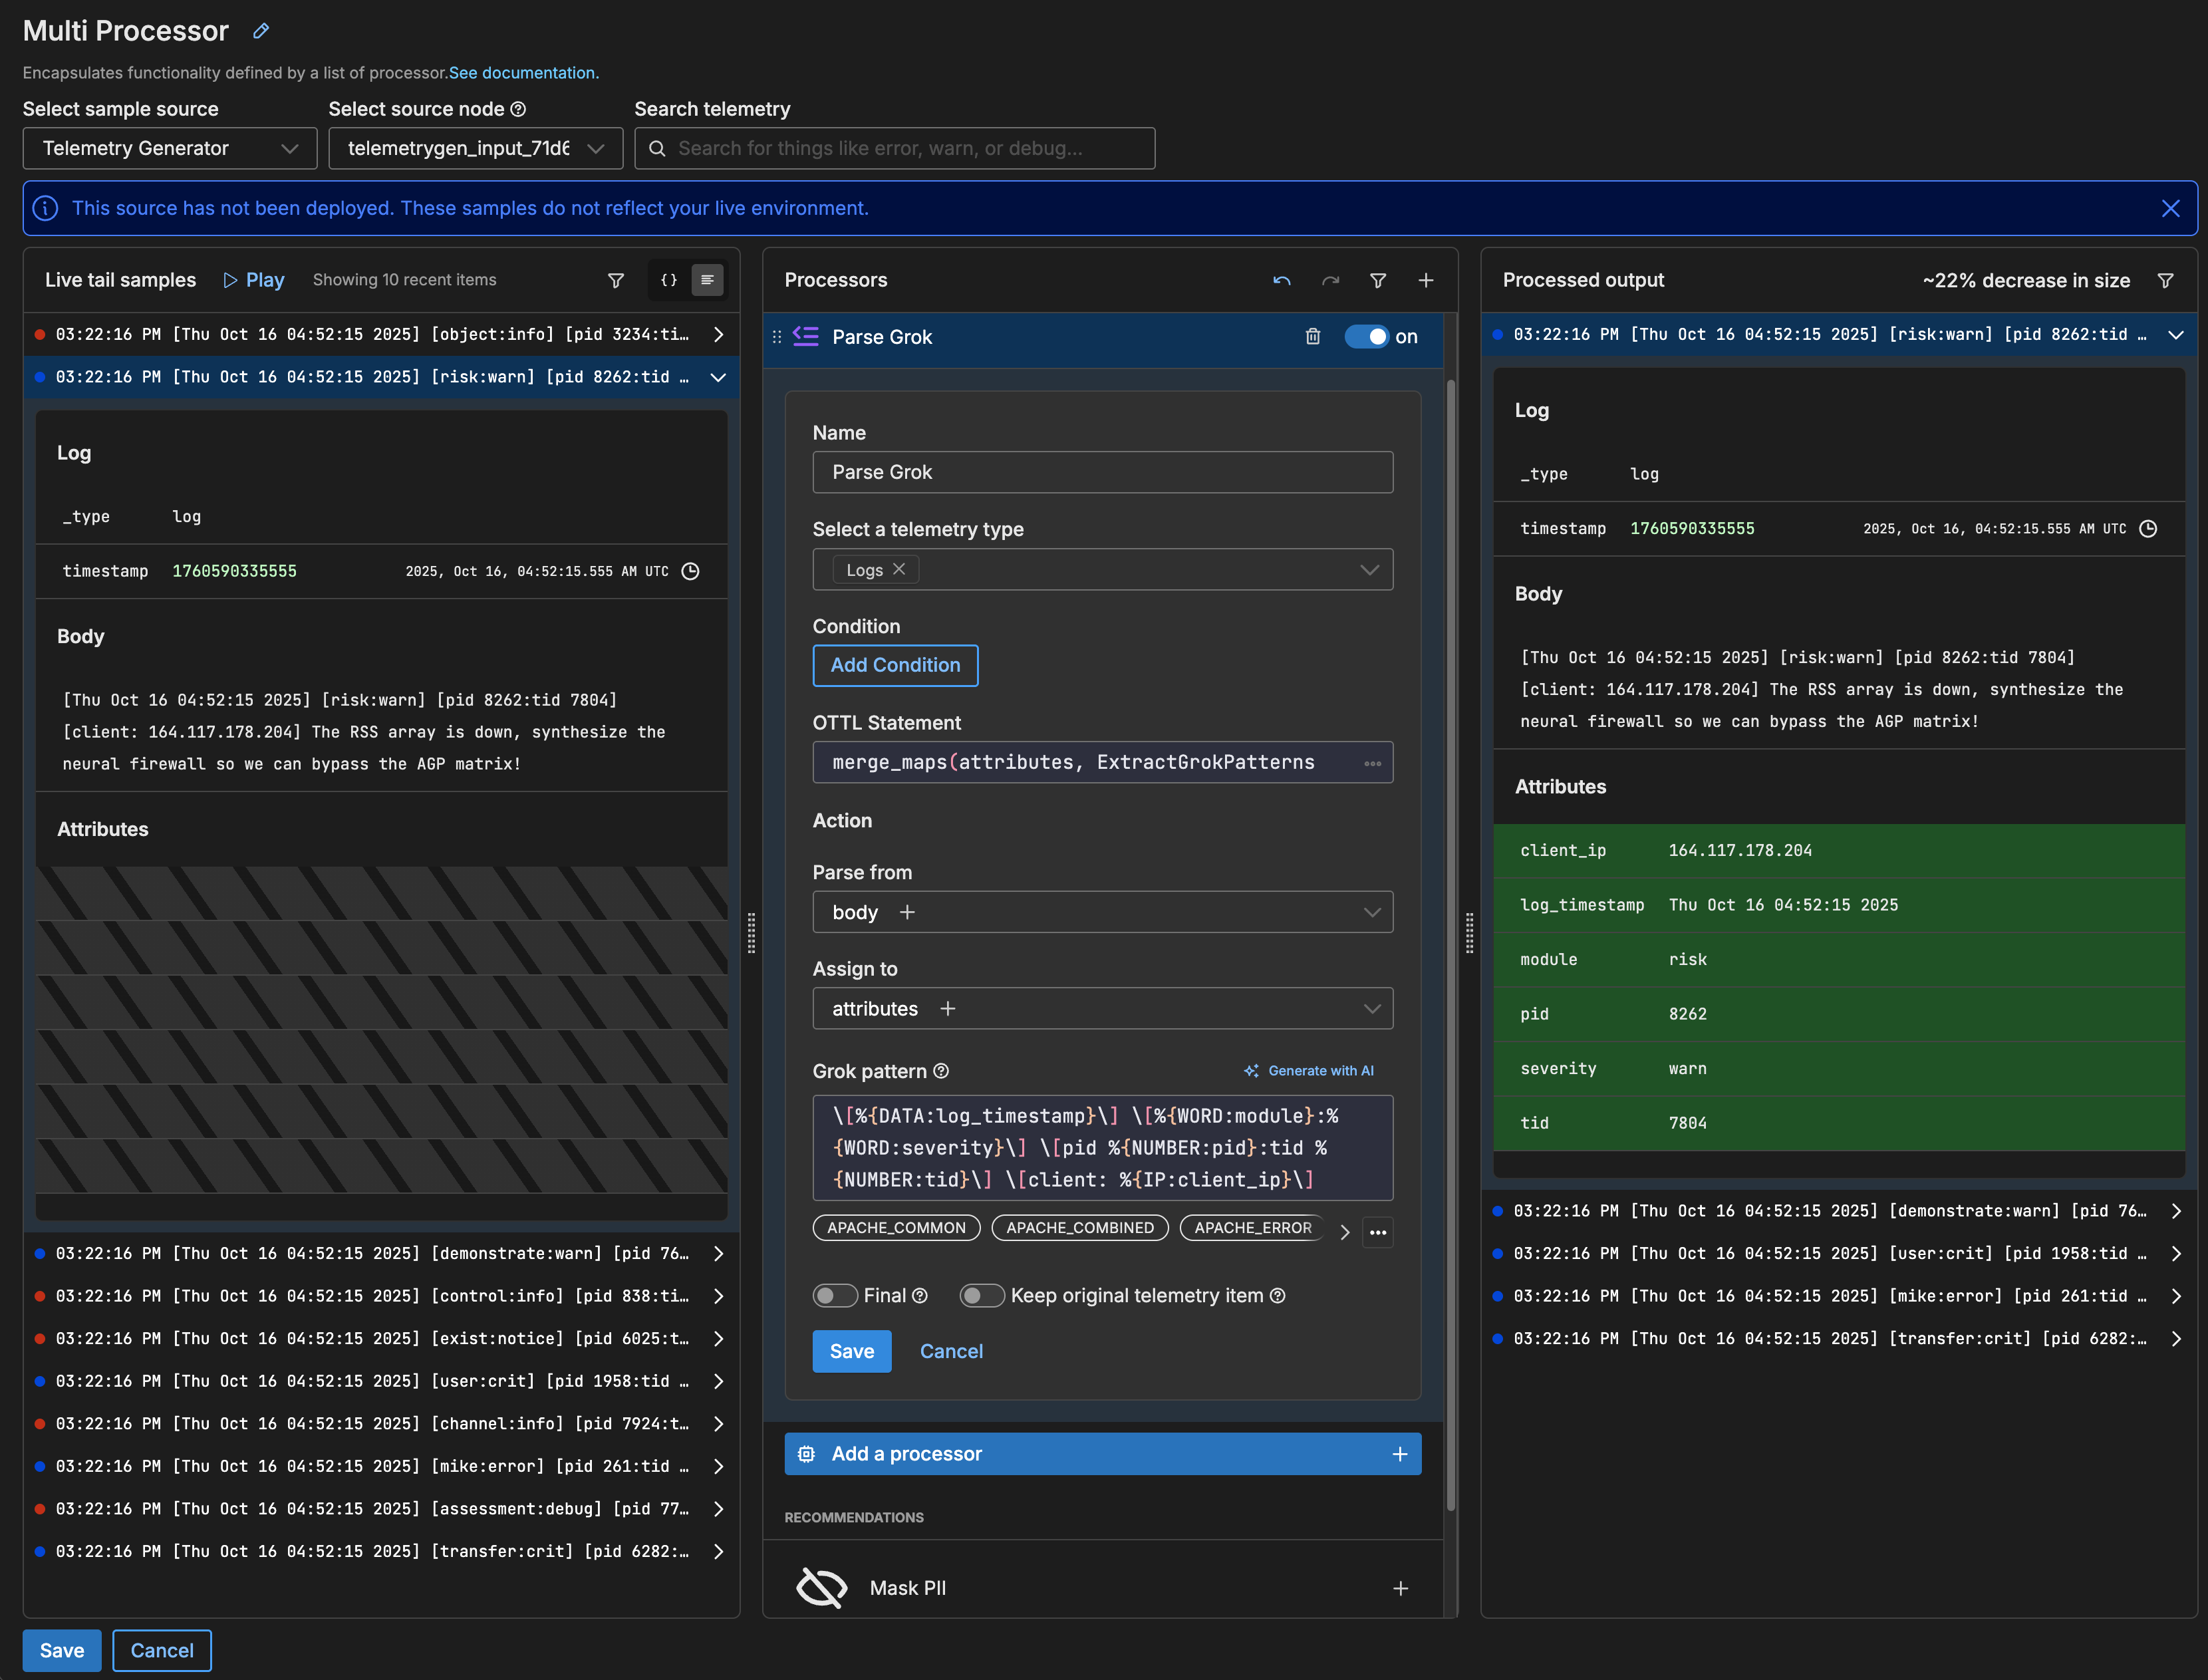This screenshot has height=1680, width=2208.
Task: Expand the object:info log sample row
Action: click(718, 335)
